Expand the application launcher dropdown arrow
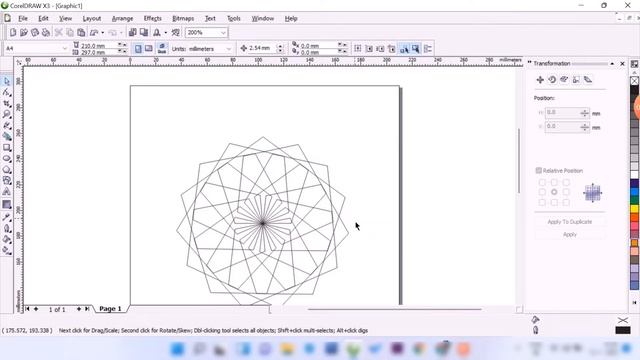640x360 pixels. pyautogui.click(x=166, y=33)
